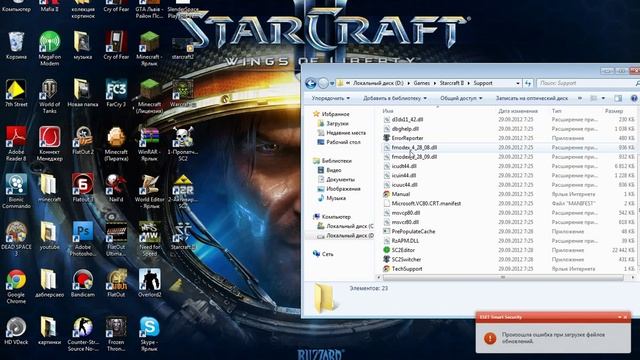The height and width of the screenshot is (360, 640).
Task: Open the minecraft folder icon
Action: point(49,188)
